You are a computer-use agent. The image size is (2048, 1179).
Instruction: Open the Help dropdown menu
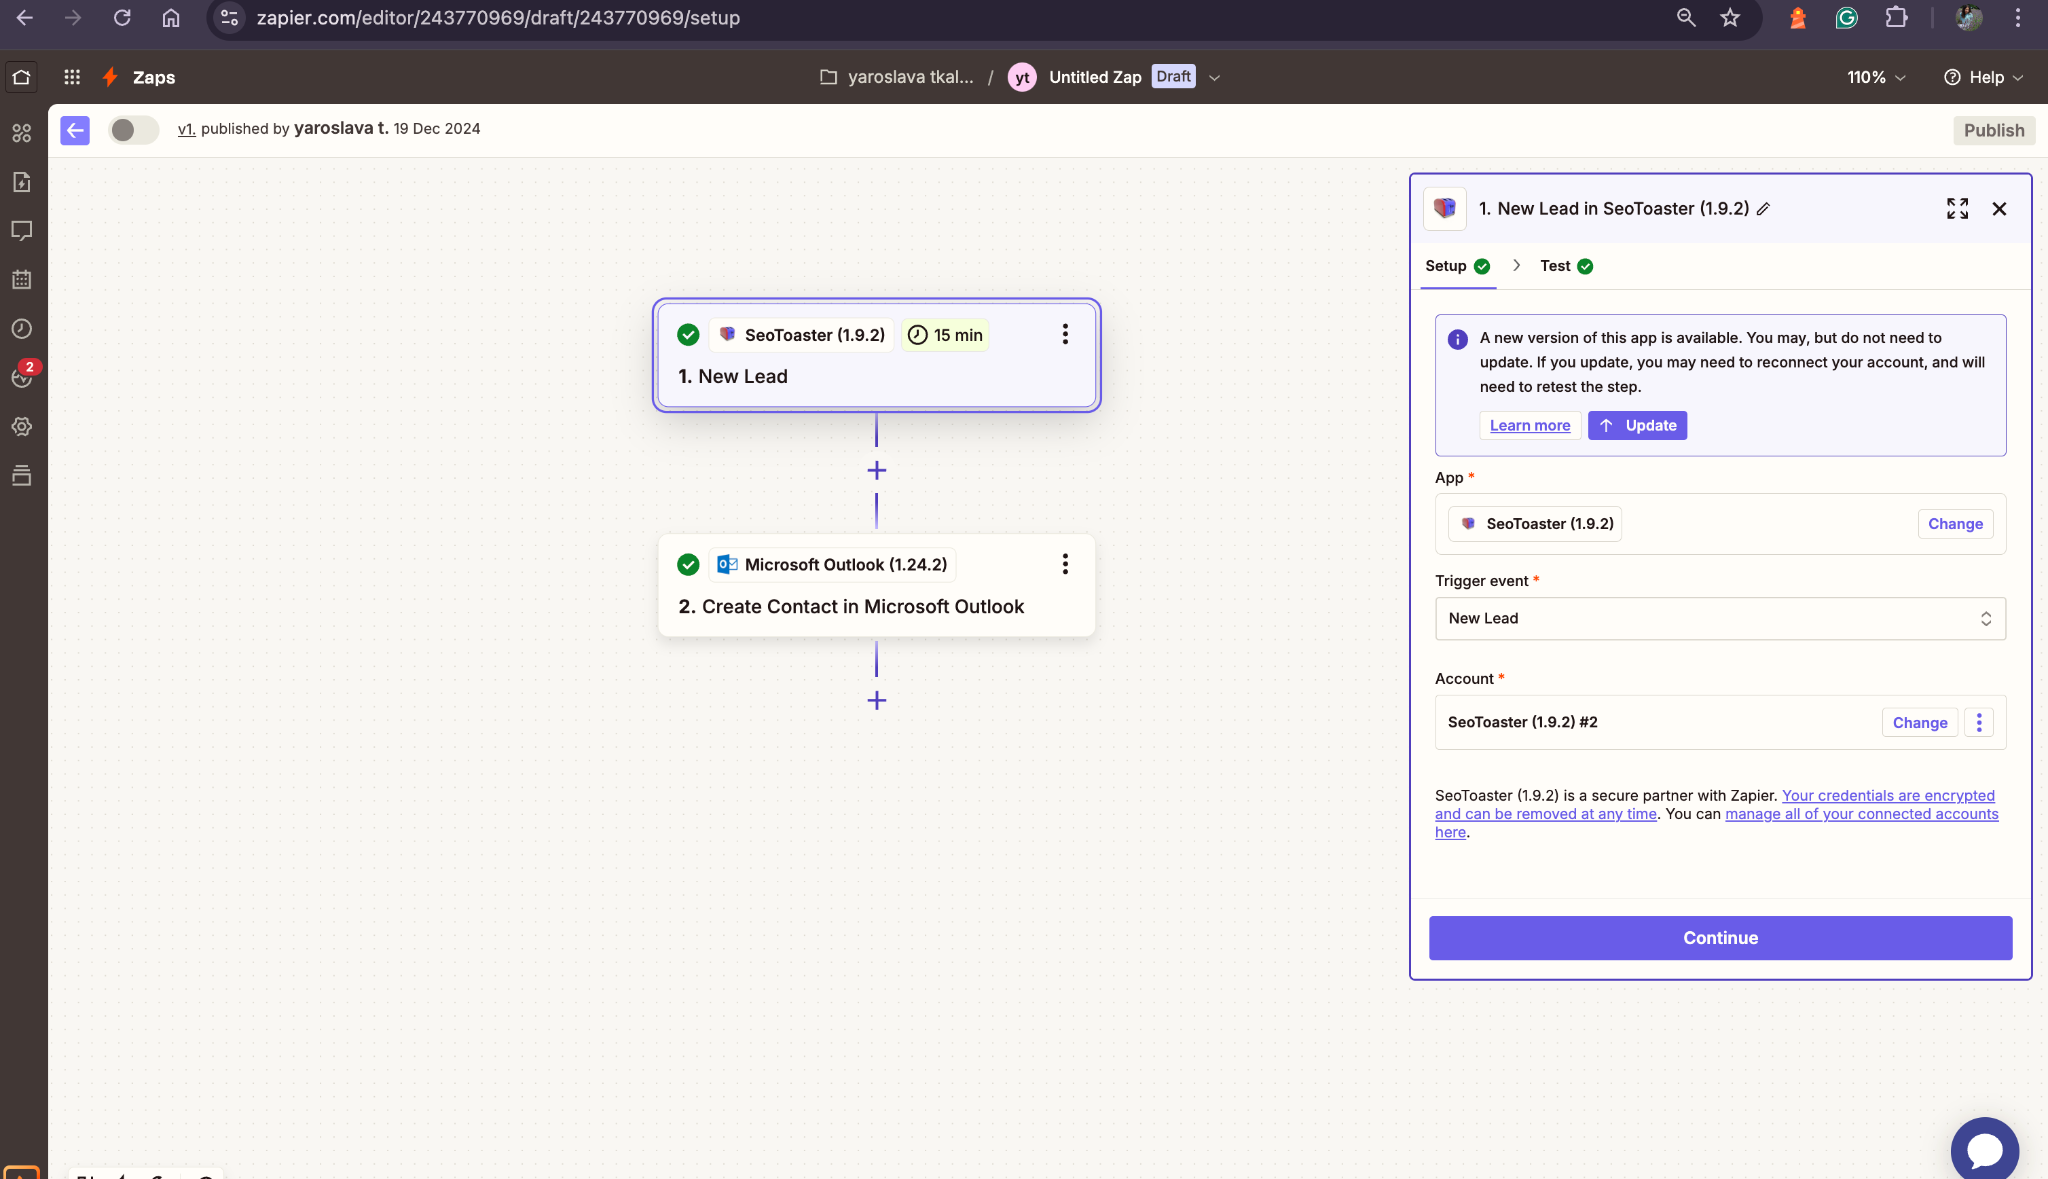tap(1984, 77)
